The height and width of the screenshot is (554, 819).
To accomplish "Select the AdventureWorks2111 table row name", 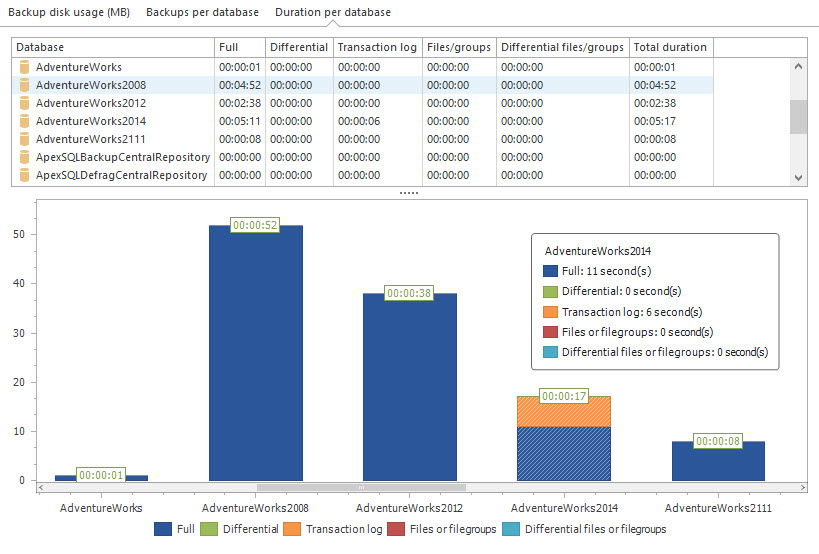I will point(90,139).
